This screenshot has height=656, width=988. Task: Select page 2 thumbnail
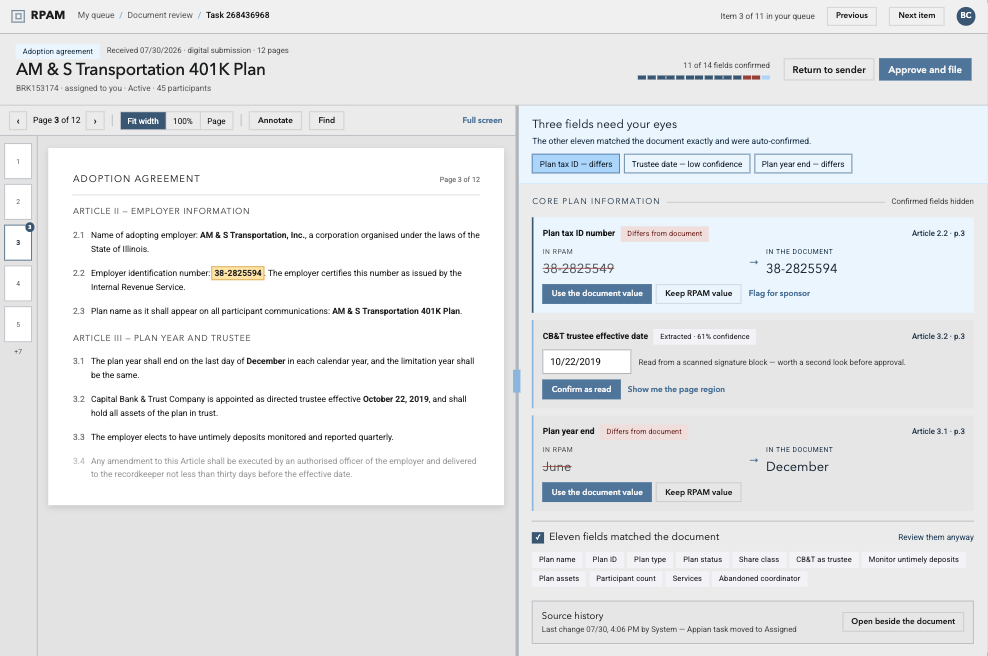tap(18, 202)
